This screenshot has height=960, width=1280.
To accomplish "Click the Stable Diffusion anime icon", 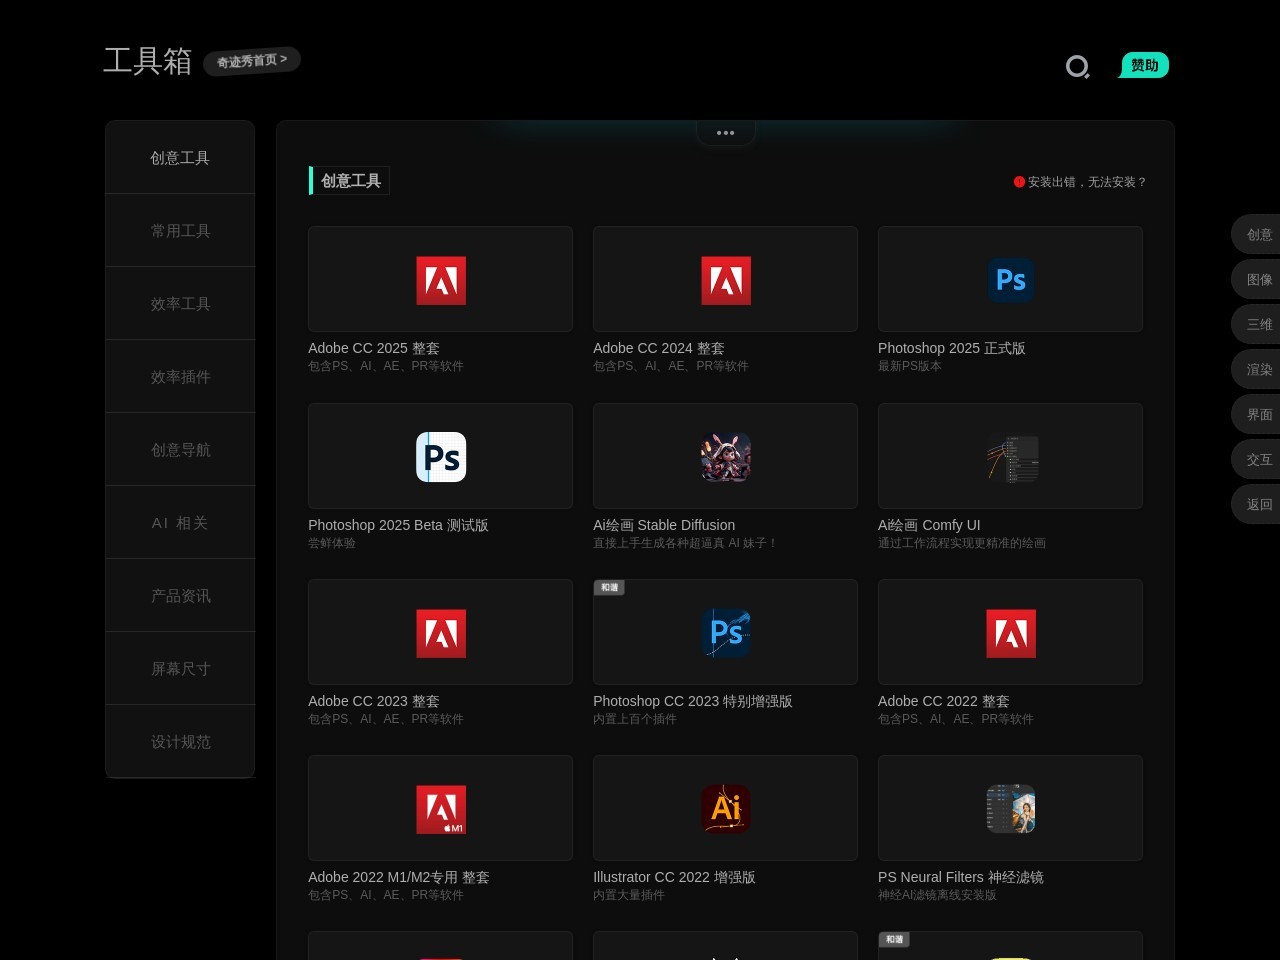I will tap(726, 457).
